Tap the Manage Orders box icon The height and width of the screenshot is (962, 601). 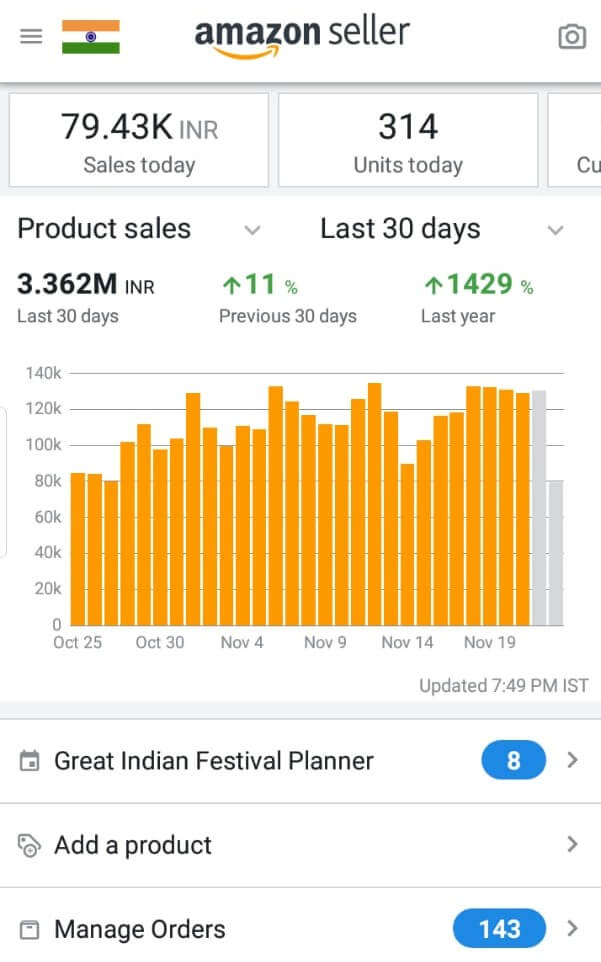[30, 930]
